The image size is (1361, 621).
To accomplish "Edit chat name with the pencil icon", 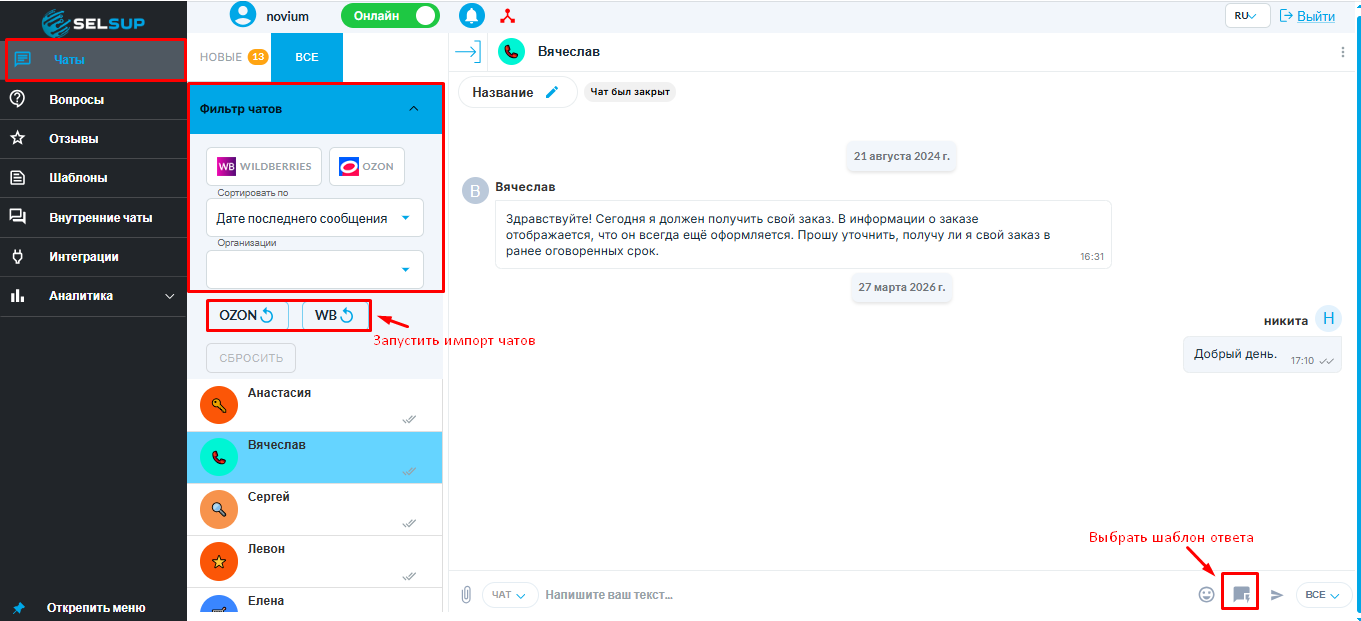I will (552, 92).
